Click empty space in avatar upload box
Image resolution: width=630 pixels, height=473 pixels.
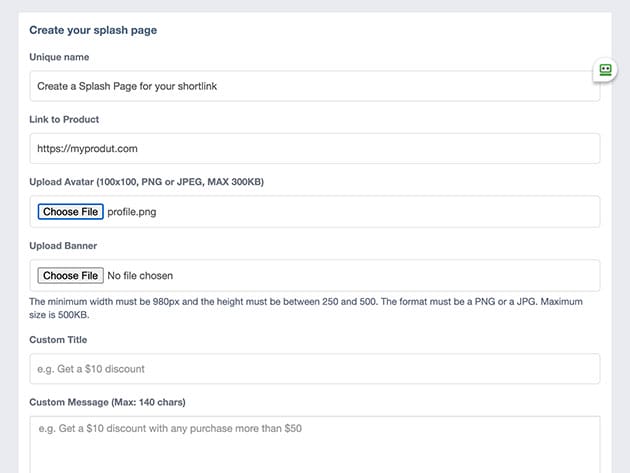click(400, 212)
